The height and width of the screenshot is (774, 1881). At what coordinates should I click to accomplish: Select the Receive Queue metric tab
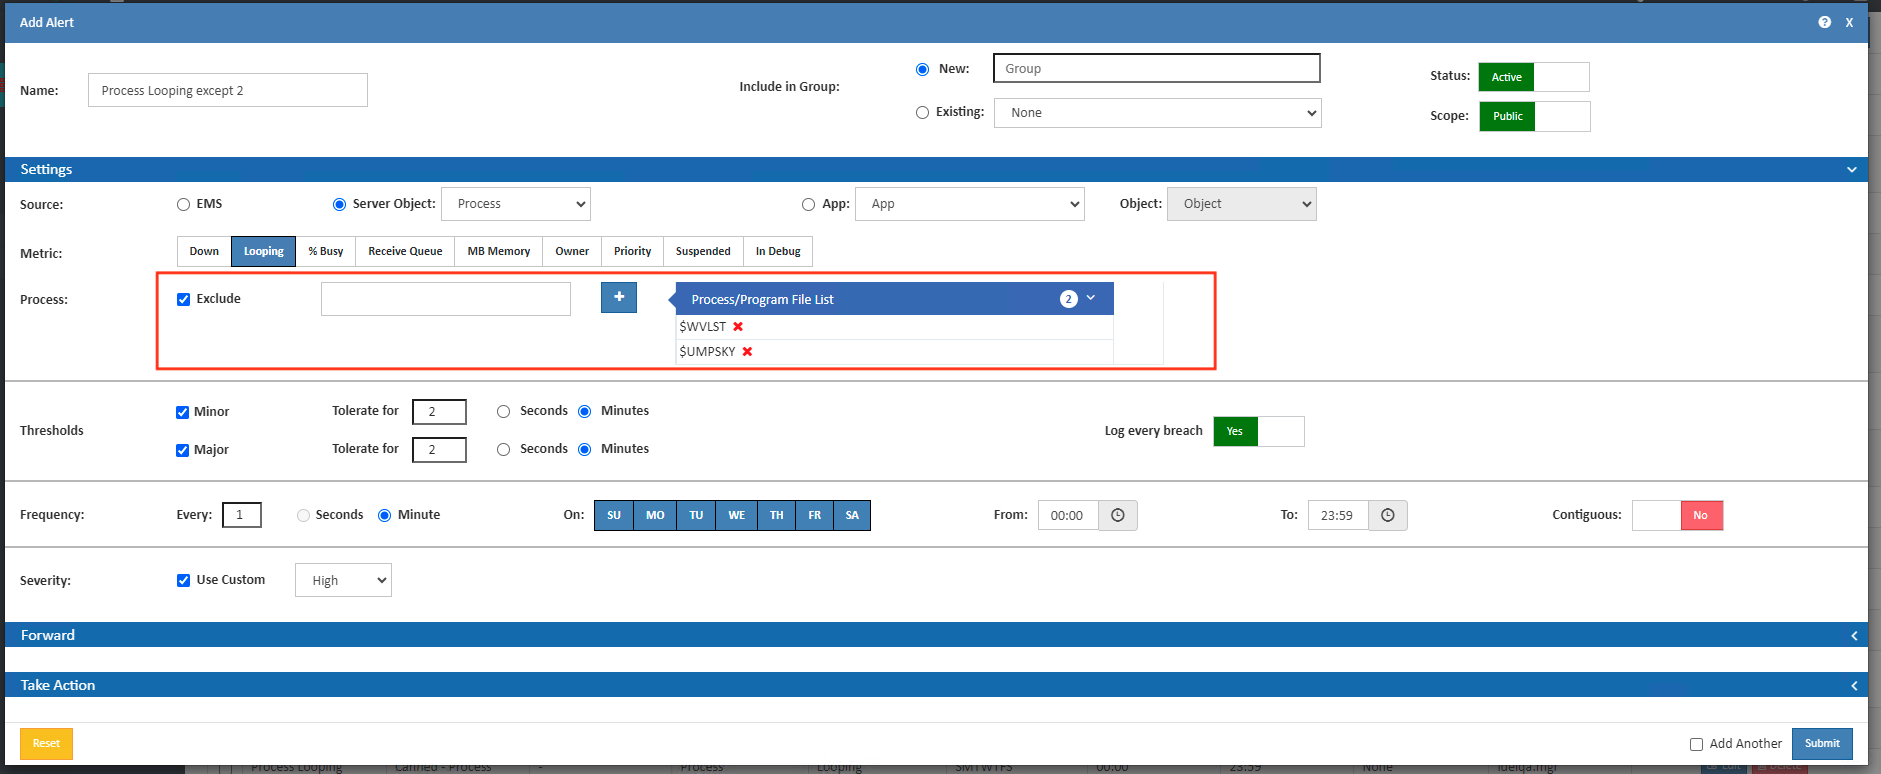[405, 252]
